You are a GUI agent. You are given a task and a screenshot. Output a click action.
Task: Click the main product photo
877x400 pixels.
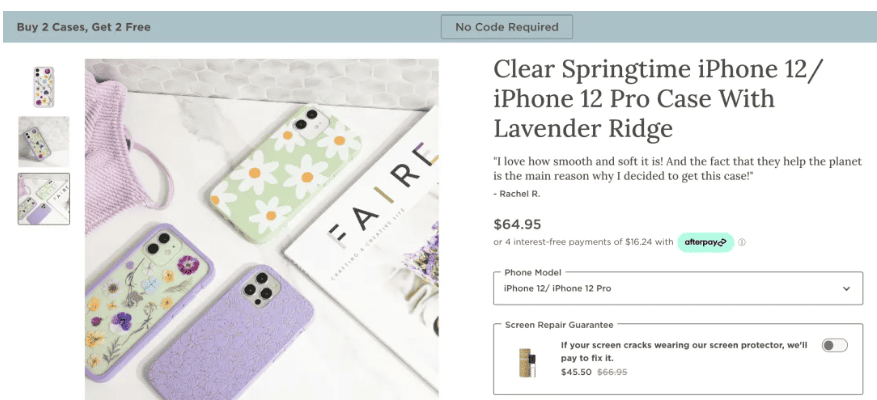261,228
